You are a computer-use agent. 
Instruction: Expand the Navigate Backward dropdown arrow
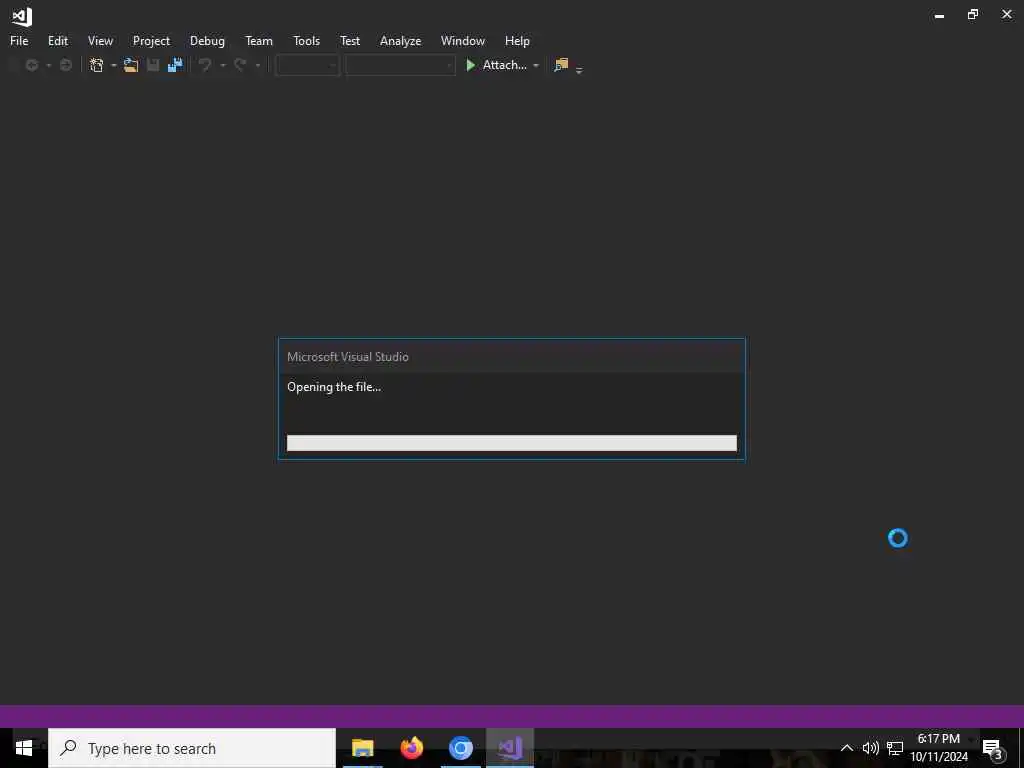click(x=48, y=65)
